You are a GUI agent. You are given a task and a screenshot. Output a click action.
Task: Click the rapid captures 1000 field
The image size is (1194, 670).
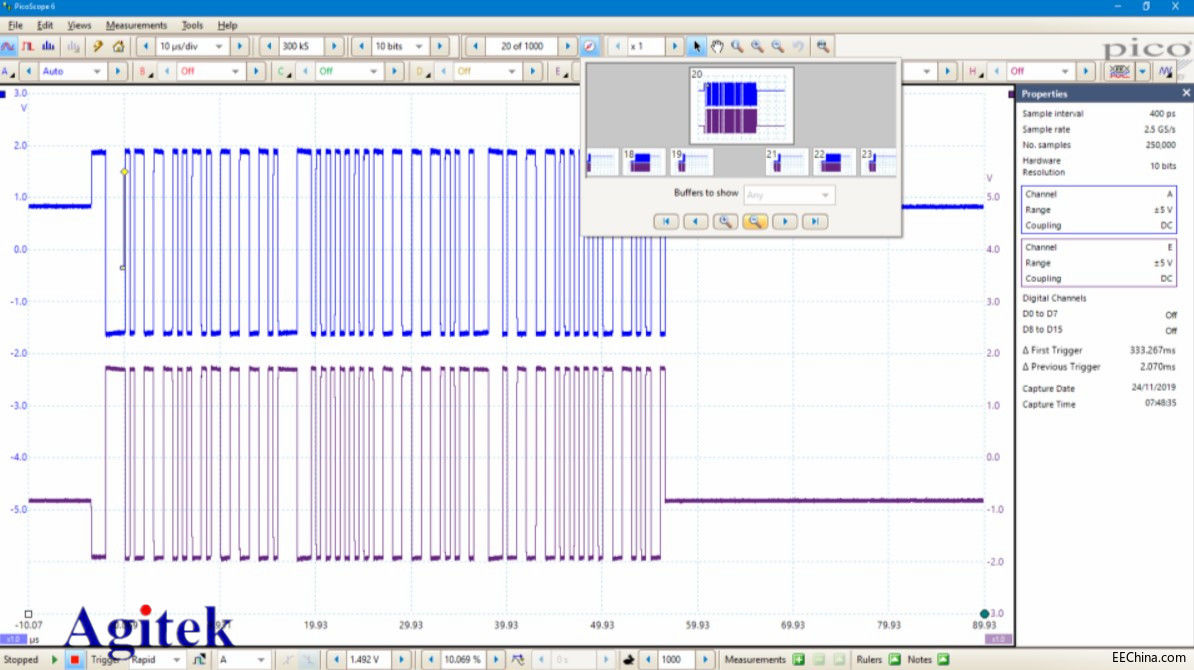coord(676,659)
